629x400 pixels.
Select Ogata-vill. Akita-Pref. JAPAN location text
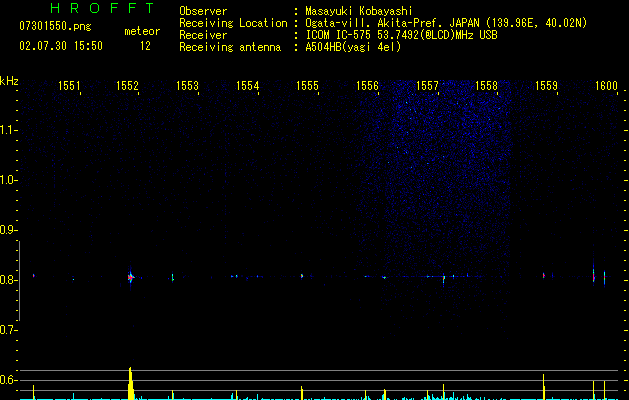click(446, 23)
